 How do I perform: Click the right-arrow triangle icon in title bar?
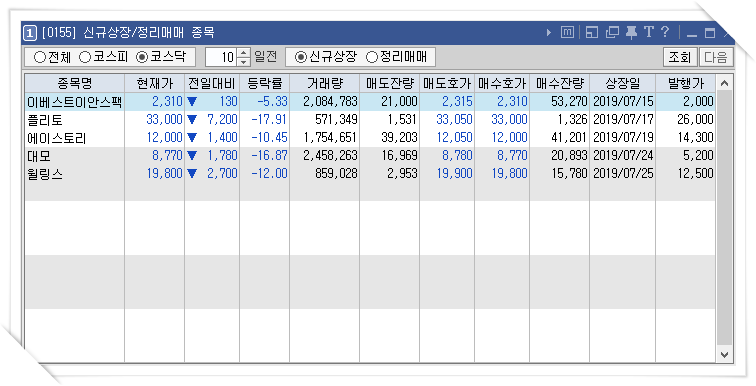(x=549, y=33)
